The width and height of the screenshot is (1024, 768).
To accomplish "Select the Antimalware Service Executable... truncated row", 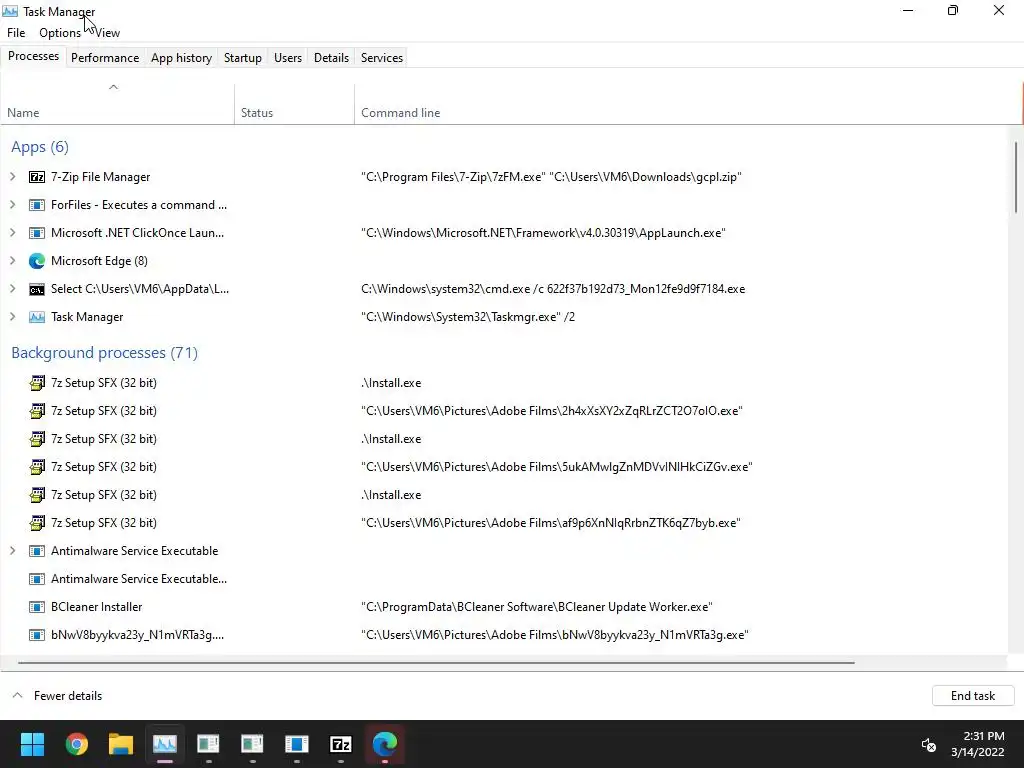I will [x=504, y=579].
